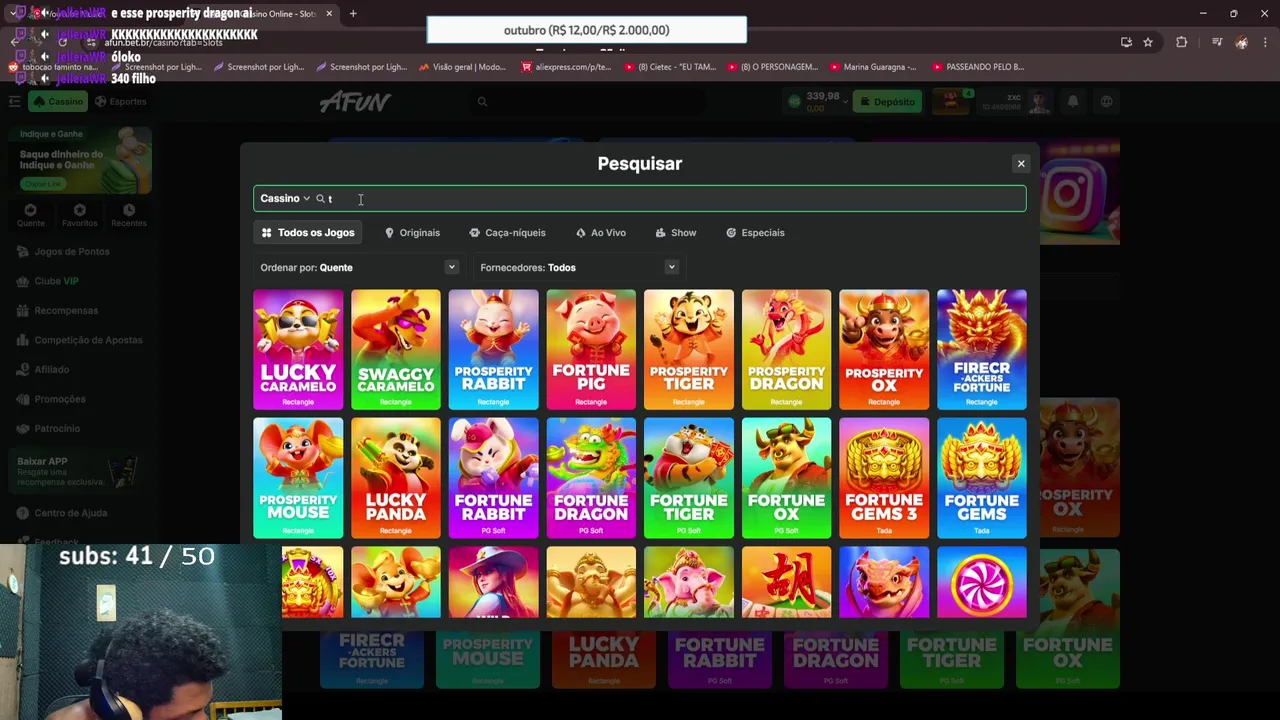The height and width of the screenshot is (720, 1280).
Task: Open the Lucky Panda game in search results
Action: click(x=395, y=478)
